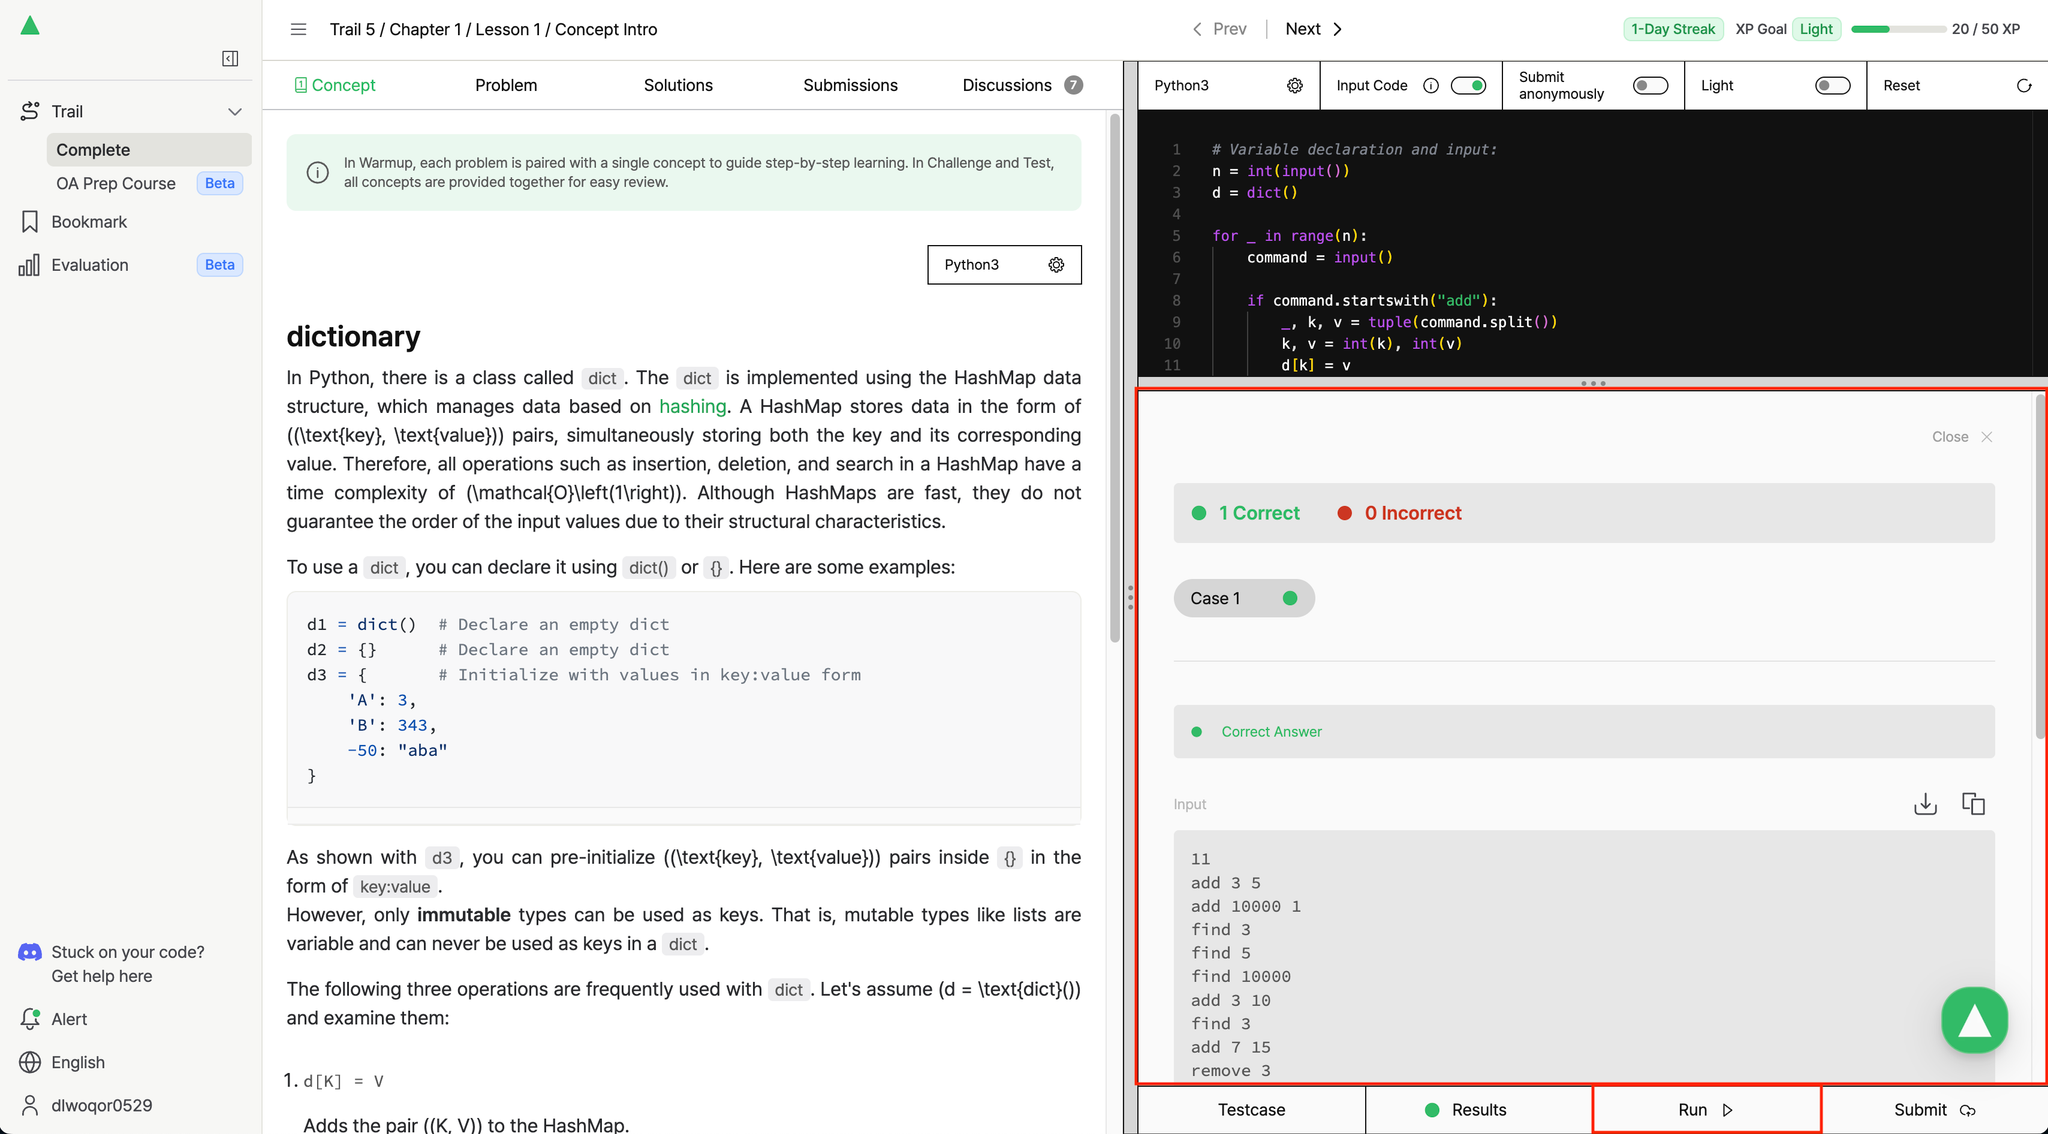Viewport: 2048px width, 1134px height.
Task: Click the concept panel Python3 gear icon
Action: pyautogui.click(x=1056, y=265)
